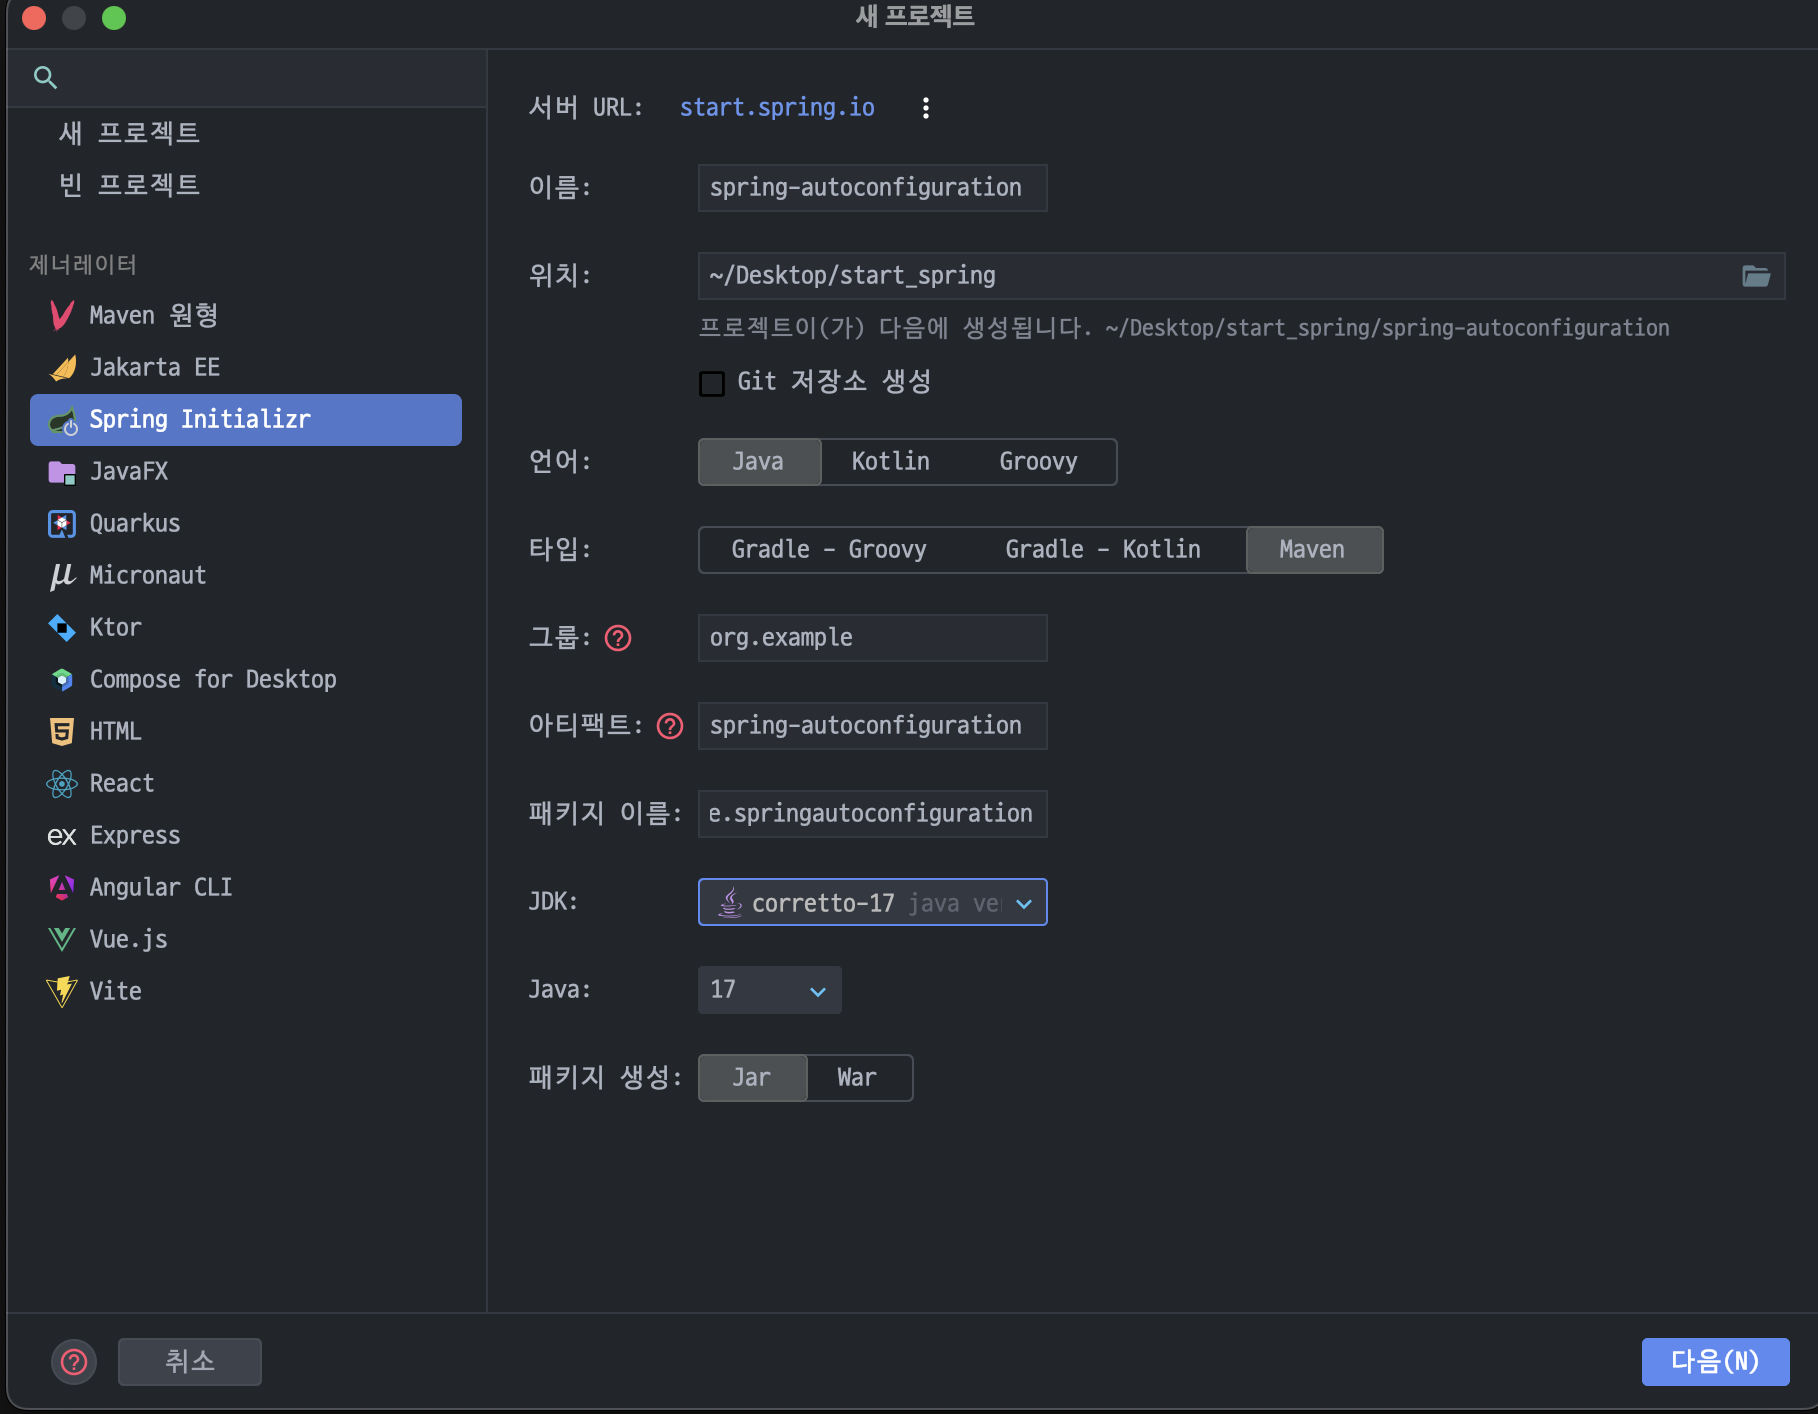This screenshot has width=1818, height=1414.
Task: Choose the Micronaut generator label
Action: point(148,576)
